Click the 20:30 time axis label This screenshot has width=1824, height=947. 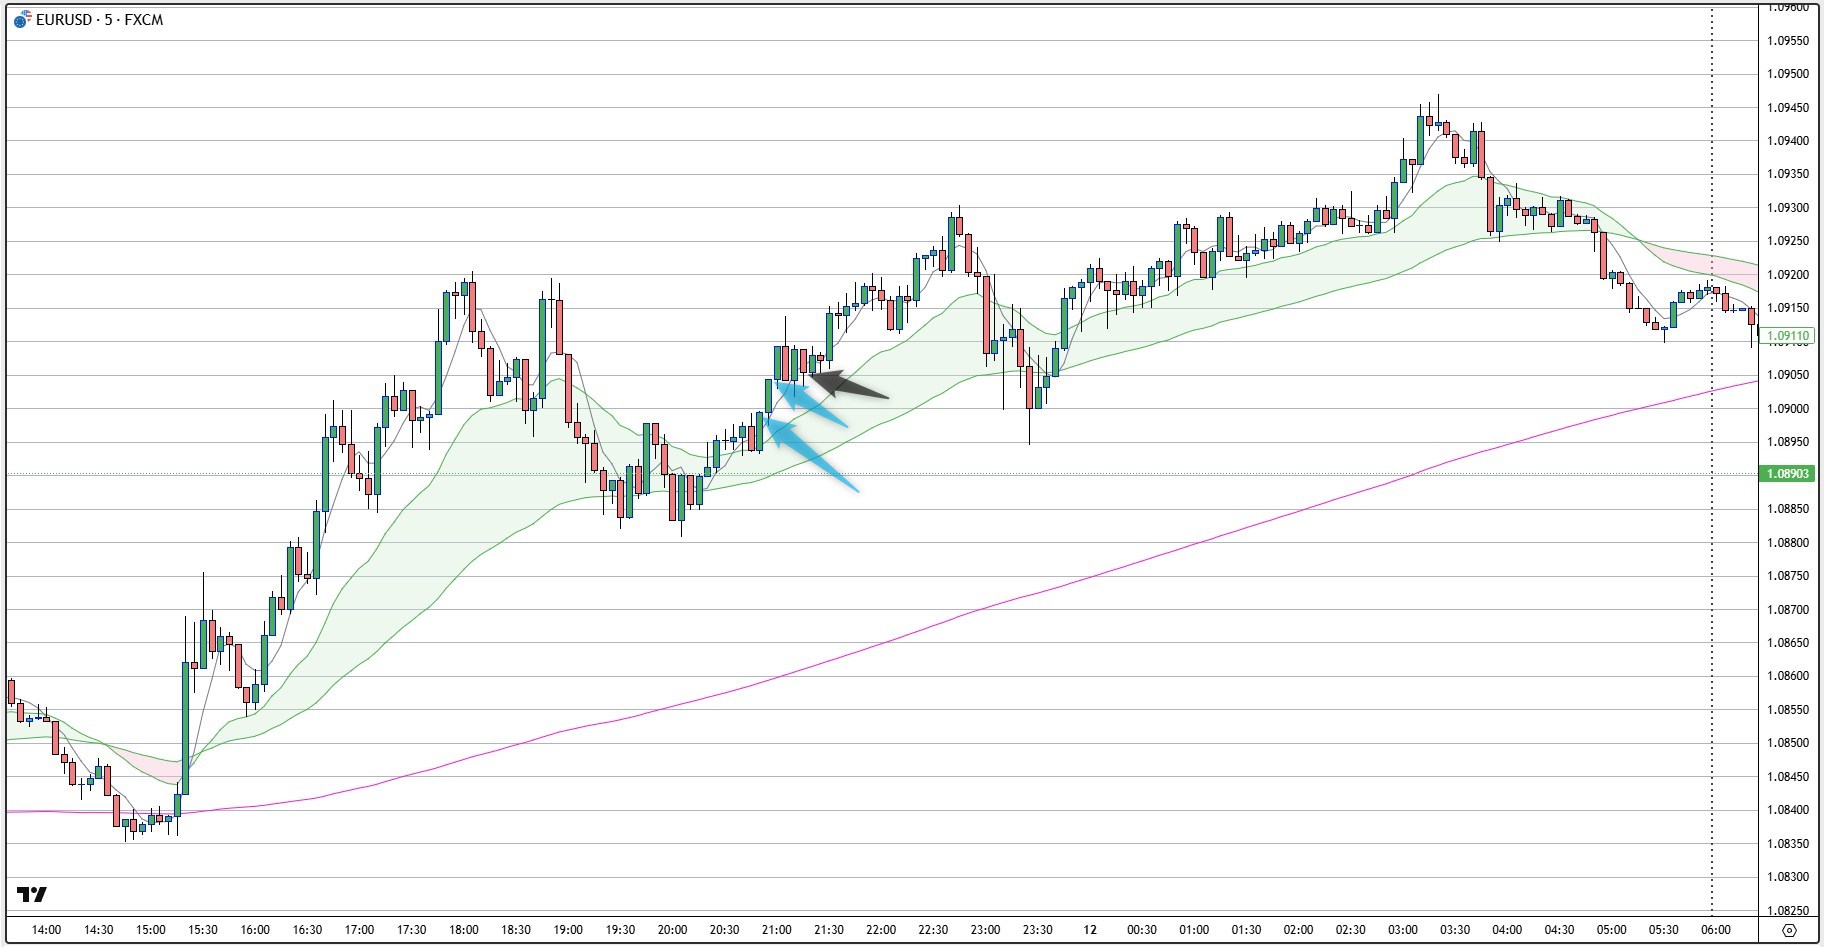click(724, 930)
